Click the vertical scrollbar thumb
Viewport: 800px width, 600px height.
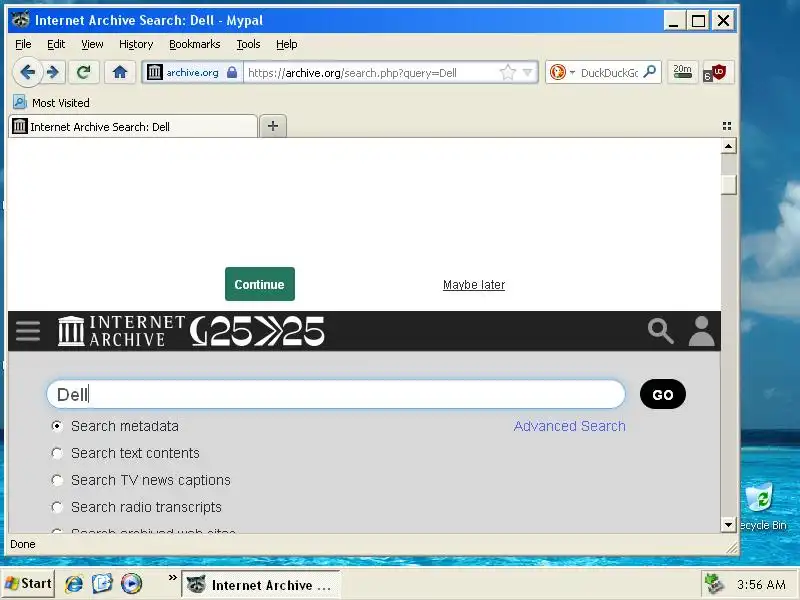(729, 184)
